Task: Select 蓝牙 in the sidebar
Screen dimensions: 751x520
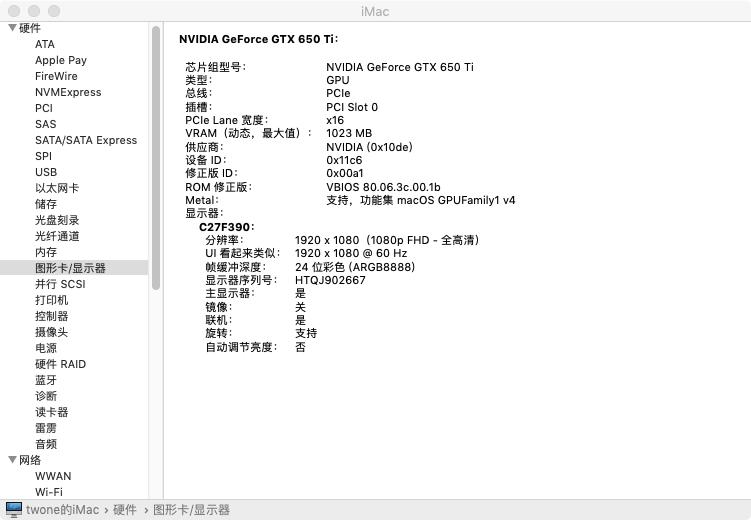Action: [46, 380]
